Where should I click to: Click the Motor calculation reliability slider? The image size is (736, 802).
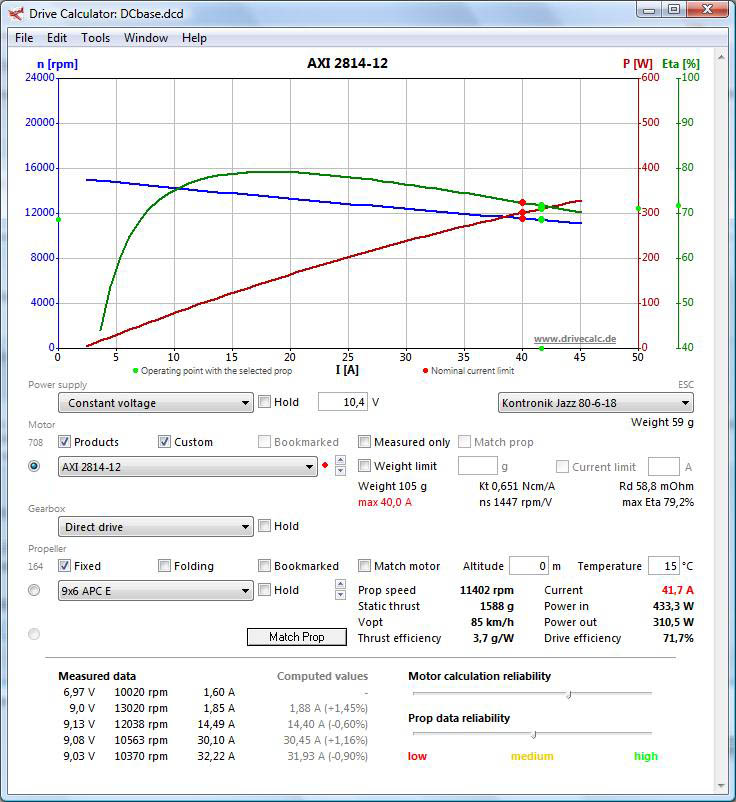[x=569, y=693]
